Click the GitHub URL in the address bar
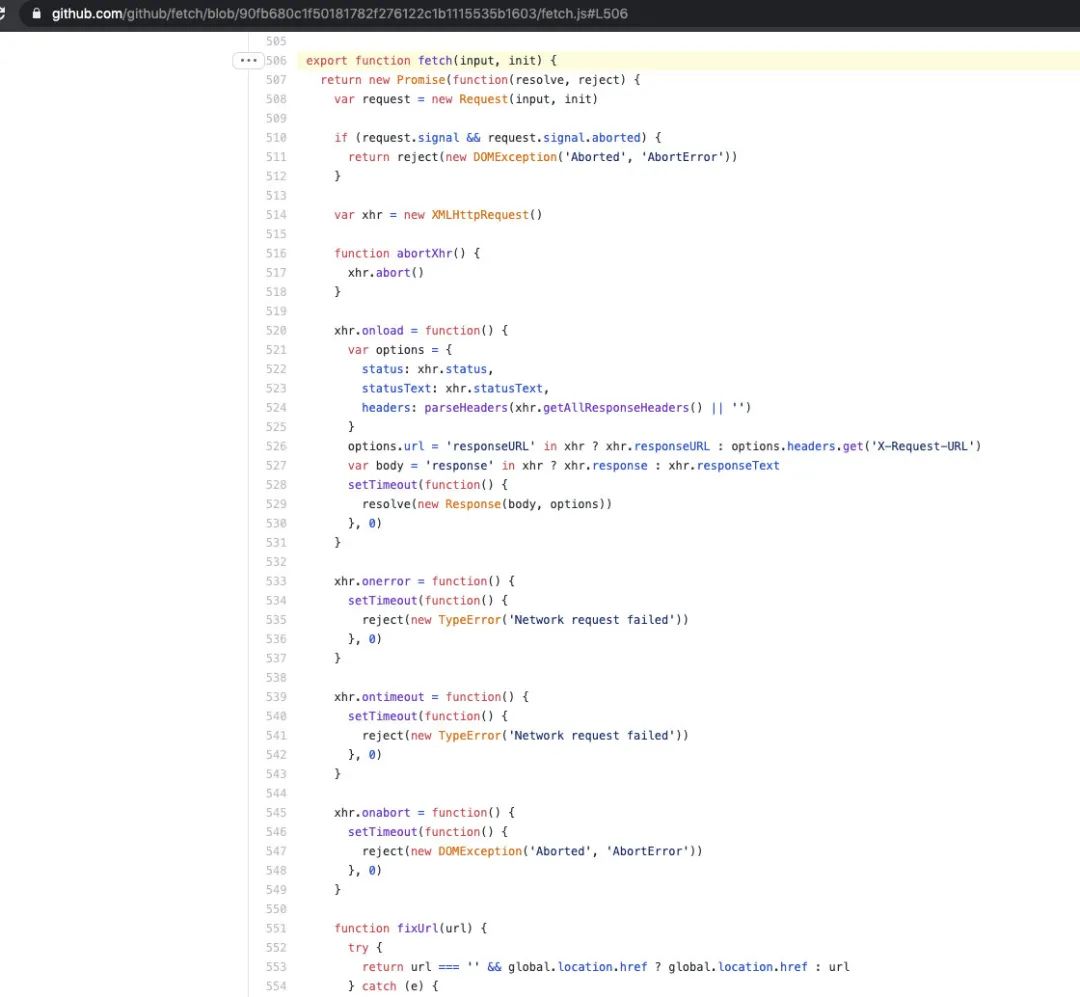The height and width of the screenshot is (997, 1080). pos(340,14)
